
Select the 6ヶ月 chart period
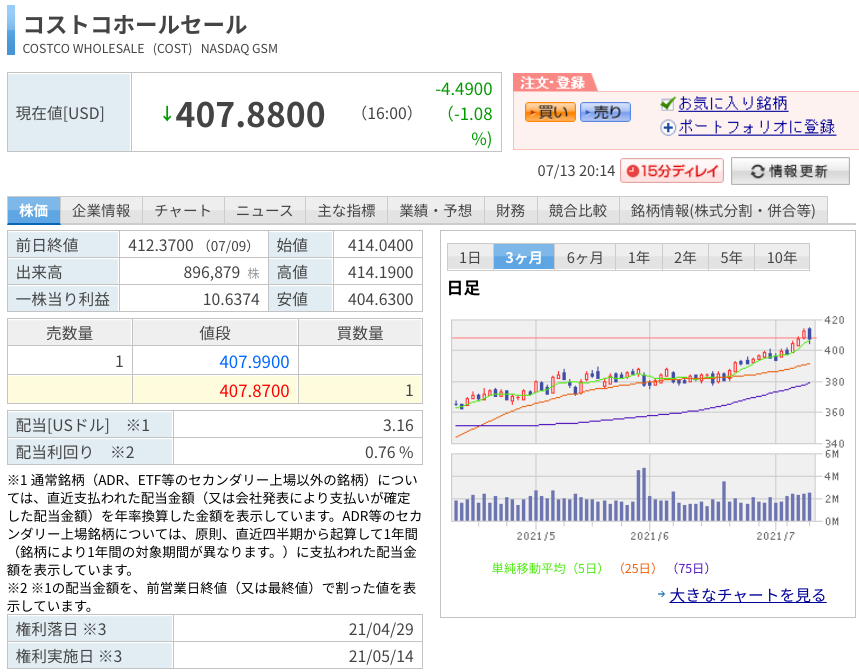(x=585, y=257)
